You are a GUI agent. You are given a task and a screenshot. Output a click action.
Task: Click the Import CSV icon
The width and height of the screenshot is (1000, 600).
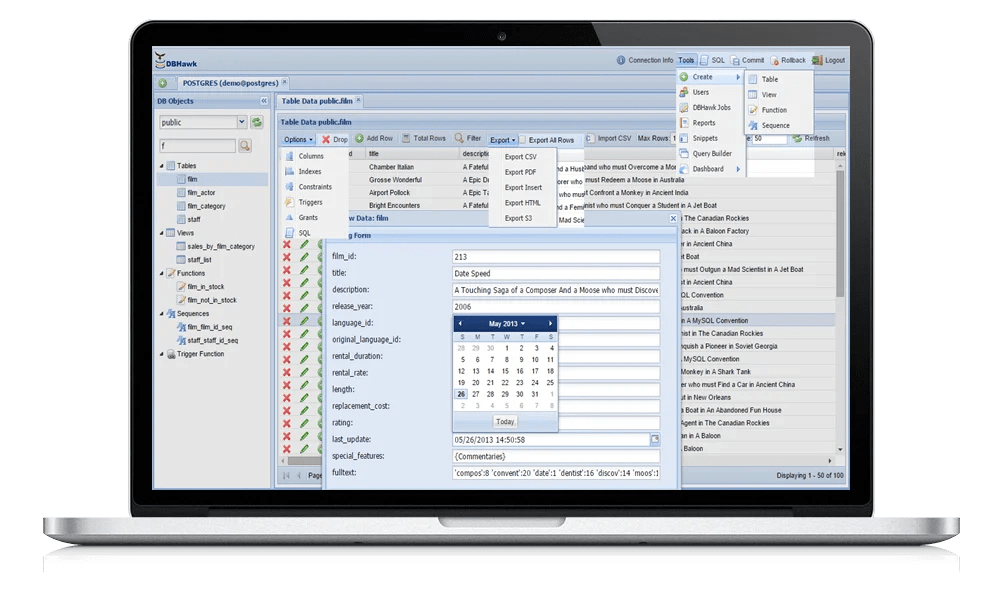[x=590, y=140]
